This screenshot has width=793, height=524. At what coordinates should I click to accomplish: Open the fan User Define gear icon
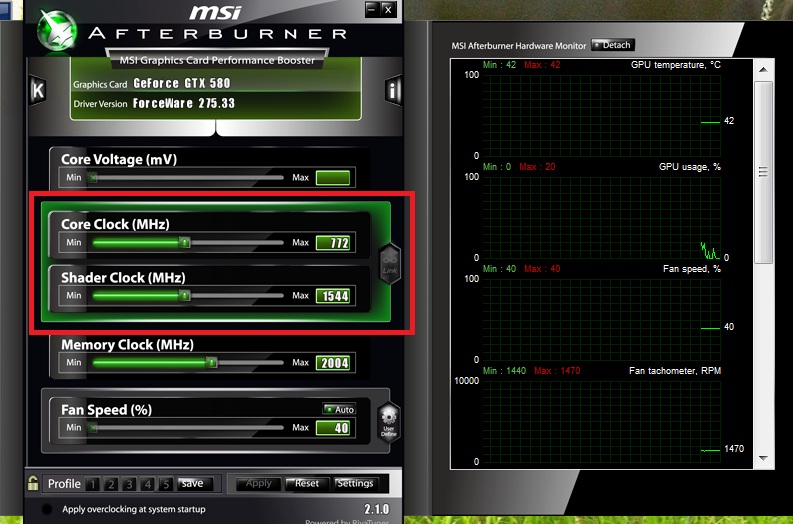pyautogui.click(x=388, y=422)
